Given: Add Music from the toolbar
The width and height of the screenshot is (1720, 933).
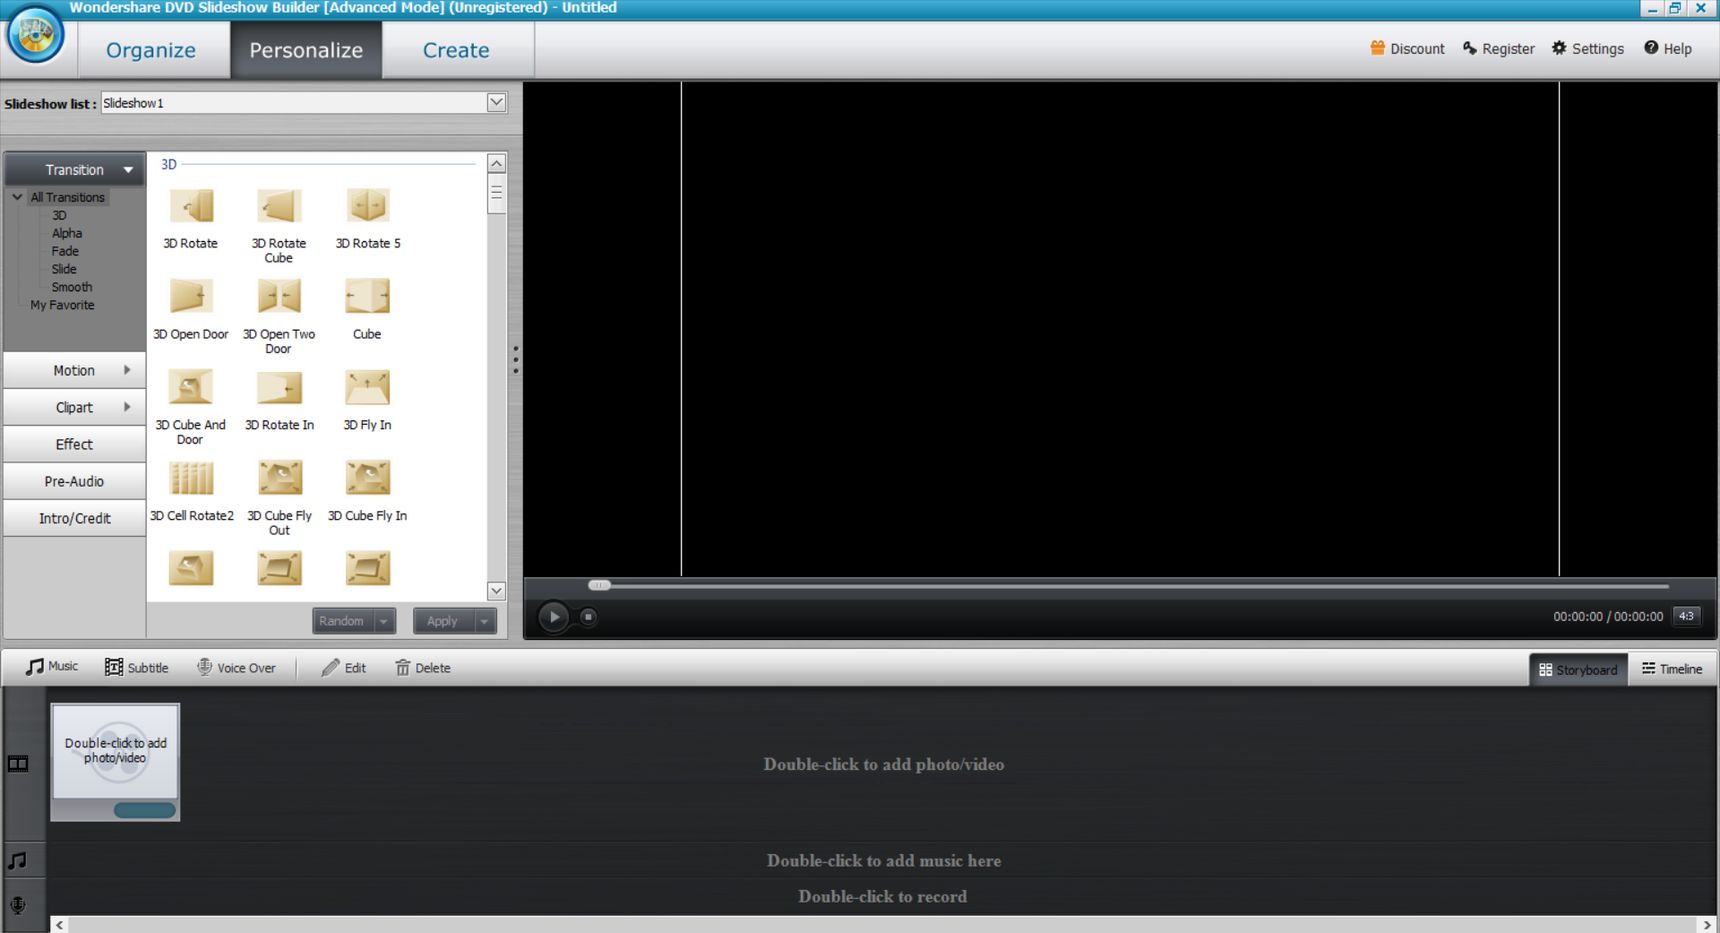Looking at the screenshot, I should click(x=52, y=667).
